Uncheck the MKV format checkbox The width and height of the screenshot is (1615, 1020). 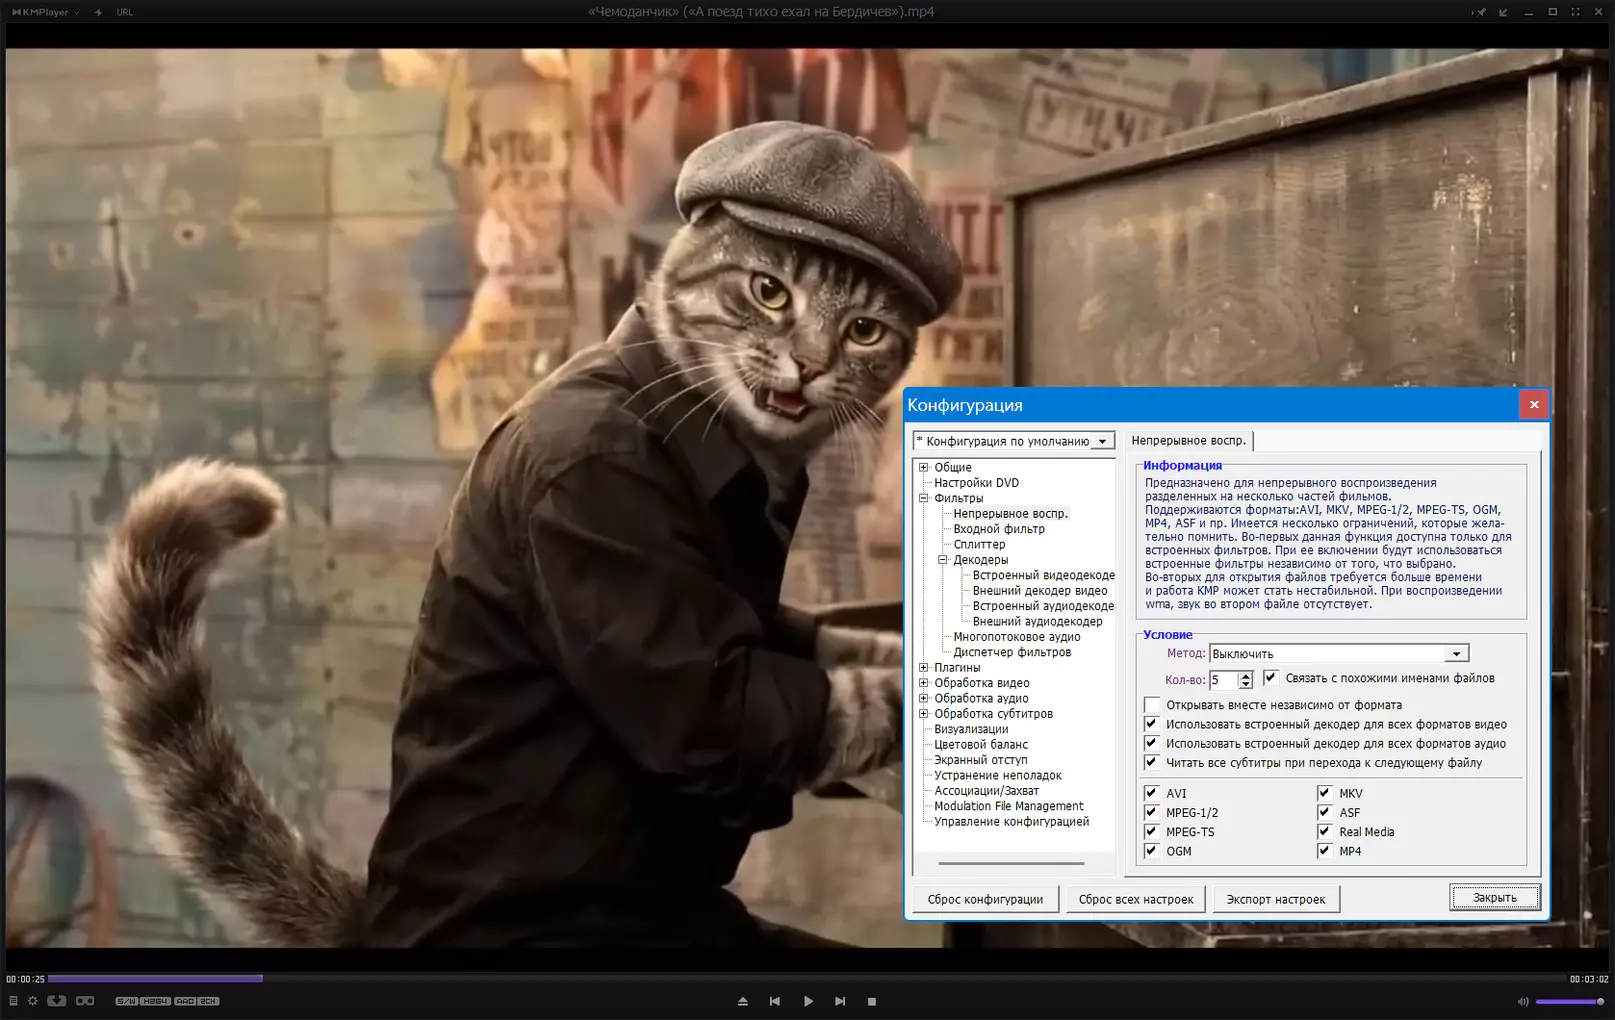point(1325,793)
